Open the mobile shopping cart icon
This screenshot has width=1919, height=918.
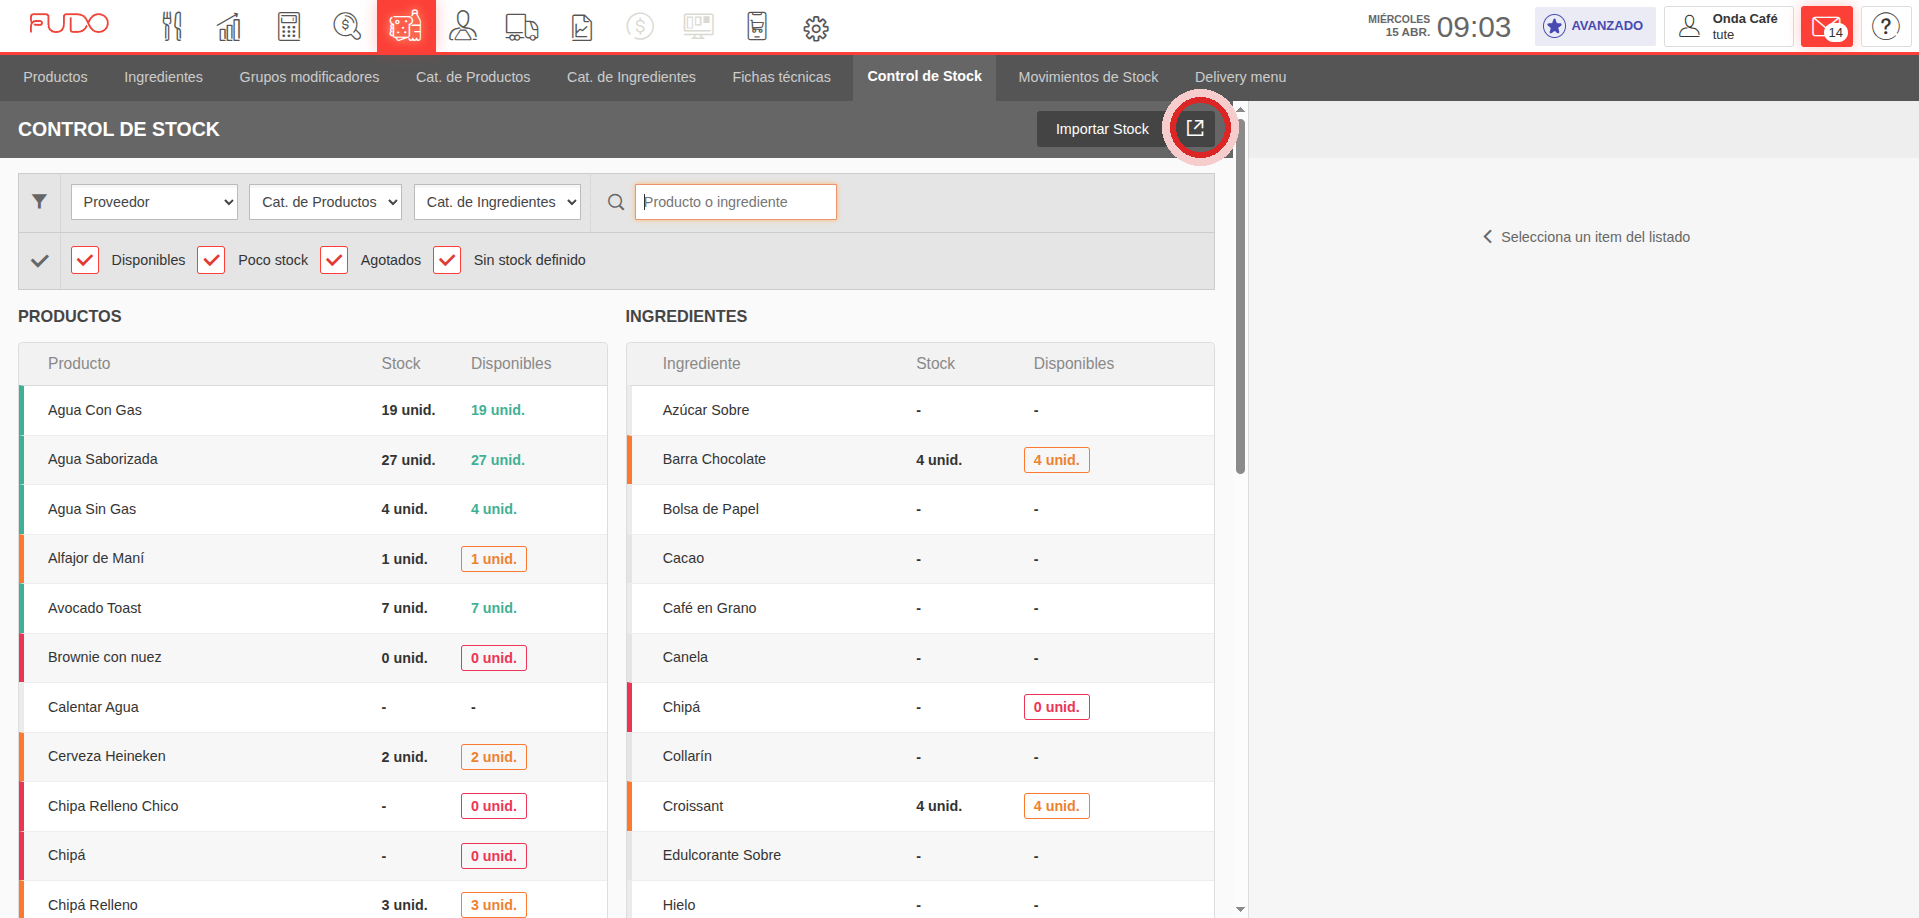pos(757,26)
